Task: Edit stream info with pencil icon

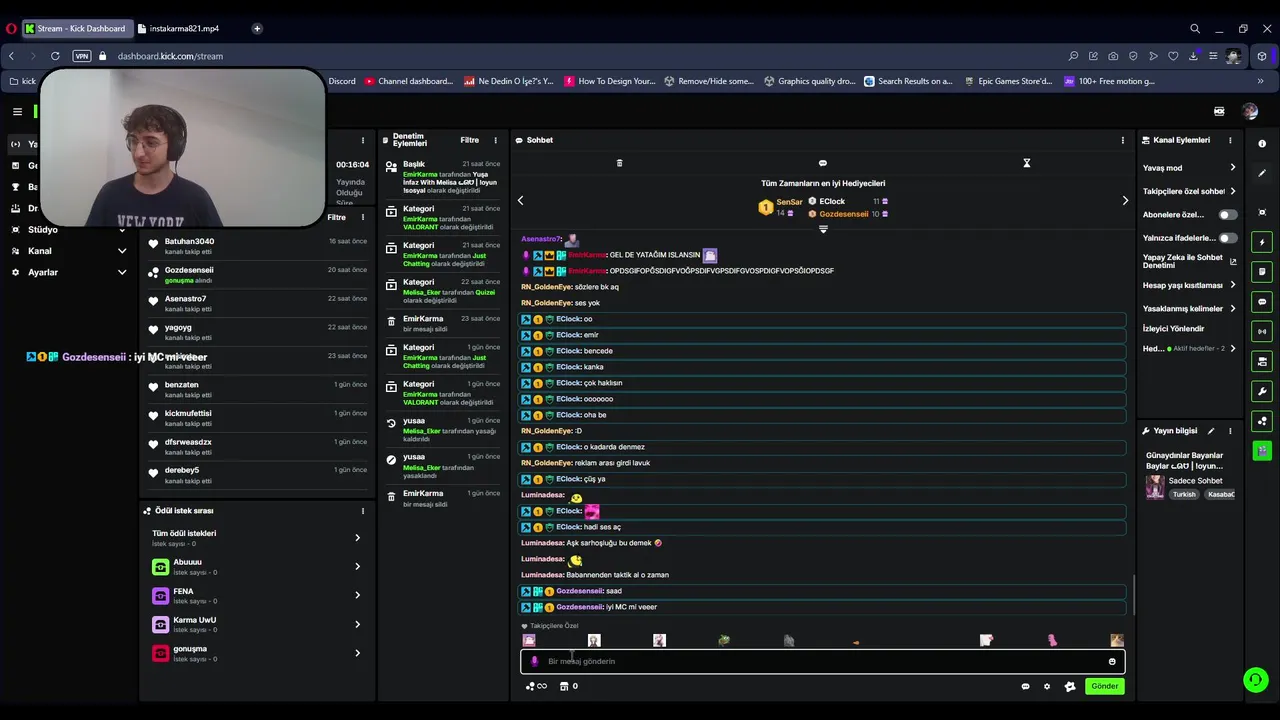Action: [x=1211, y=431]
